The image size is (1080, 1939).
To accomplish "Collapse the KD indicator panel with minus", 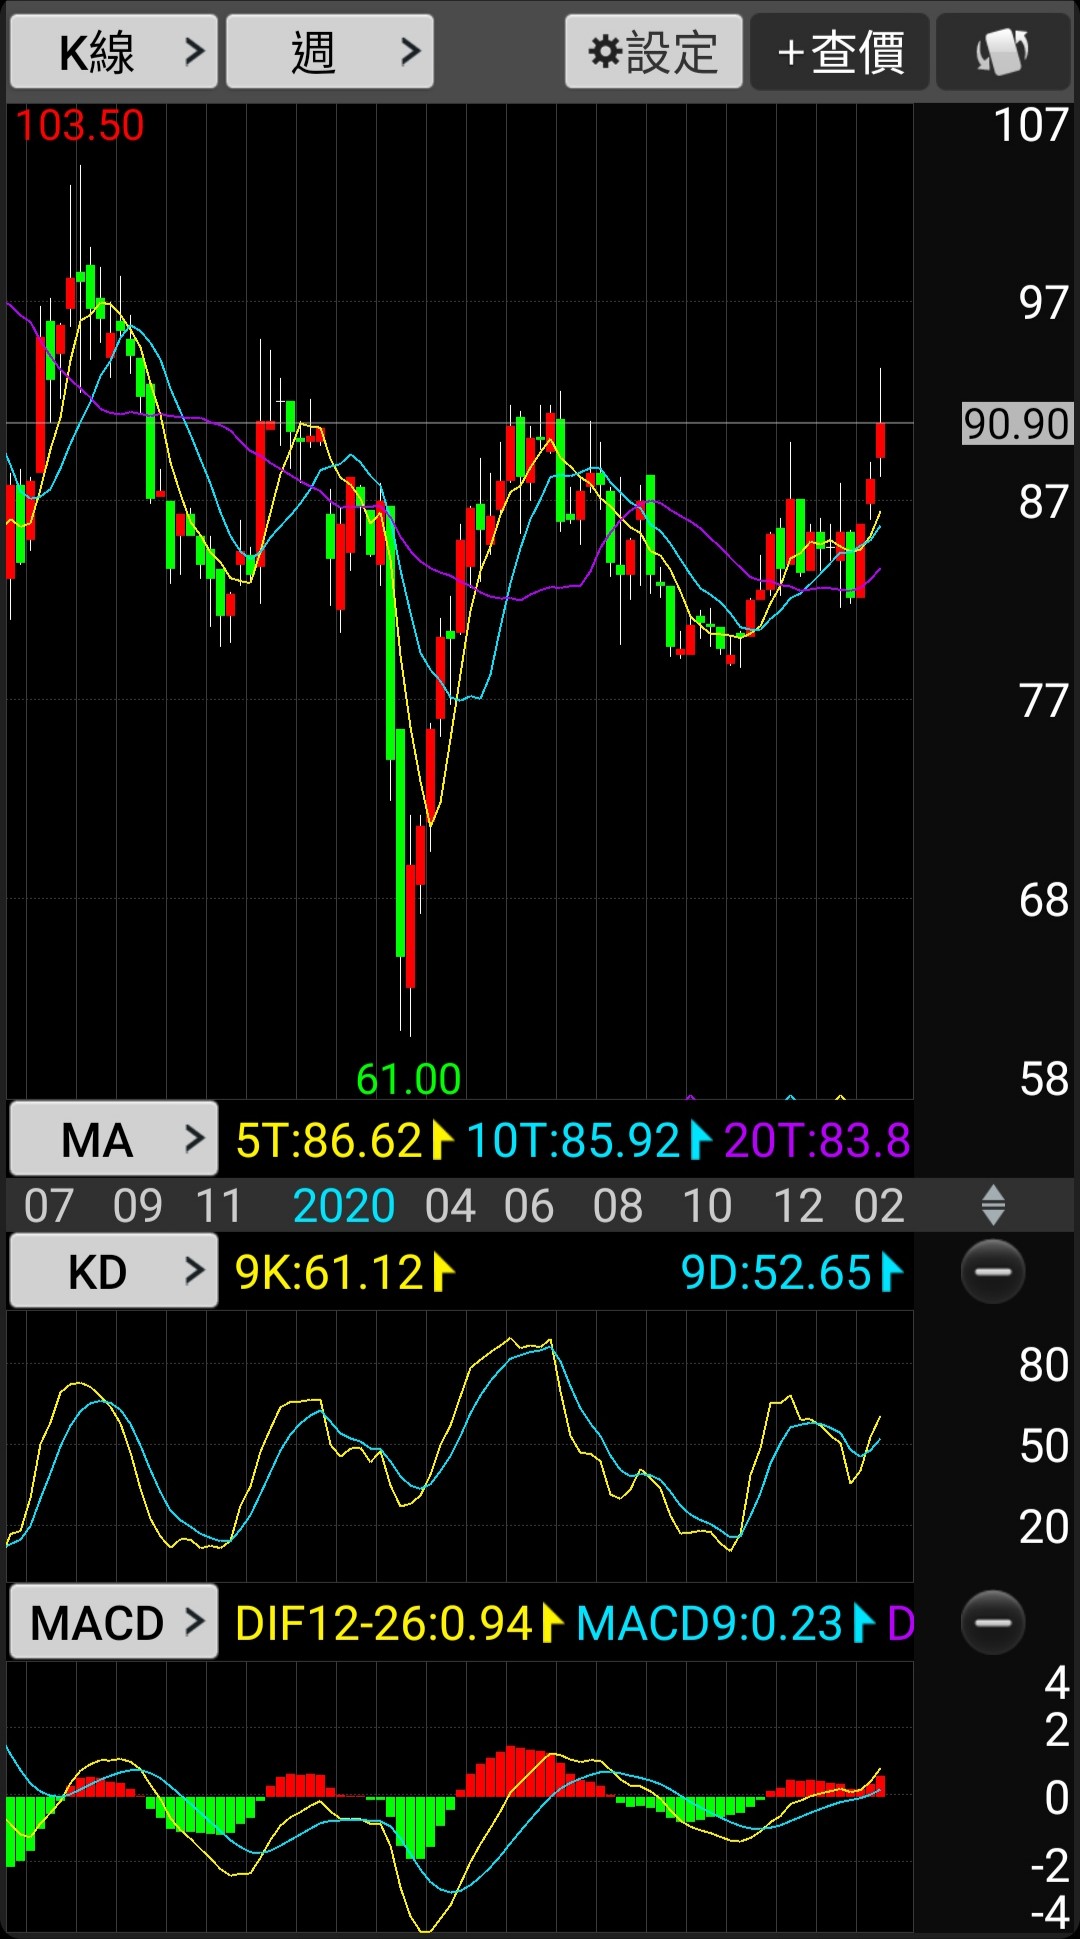I will pyautogui.click(x=992, y=1272).
